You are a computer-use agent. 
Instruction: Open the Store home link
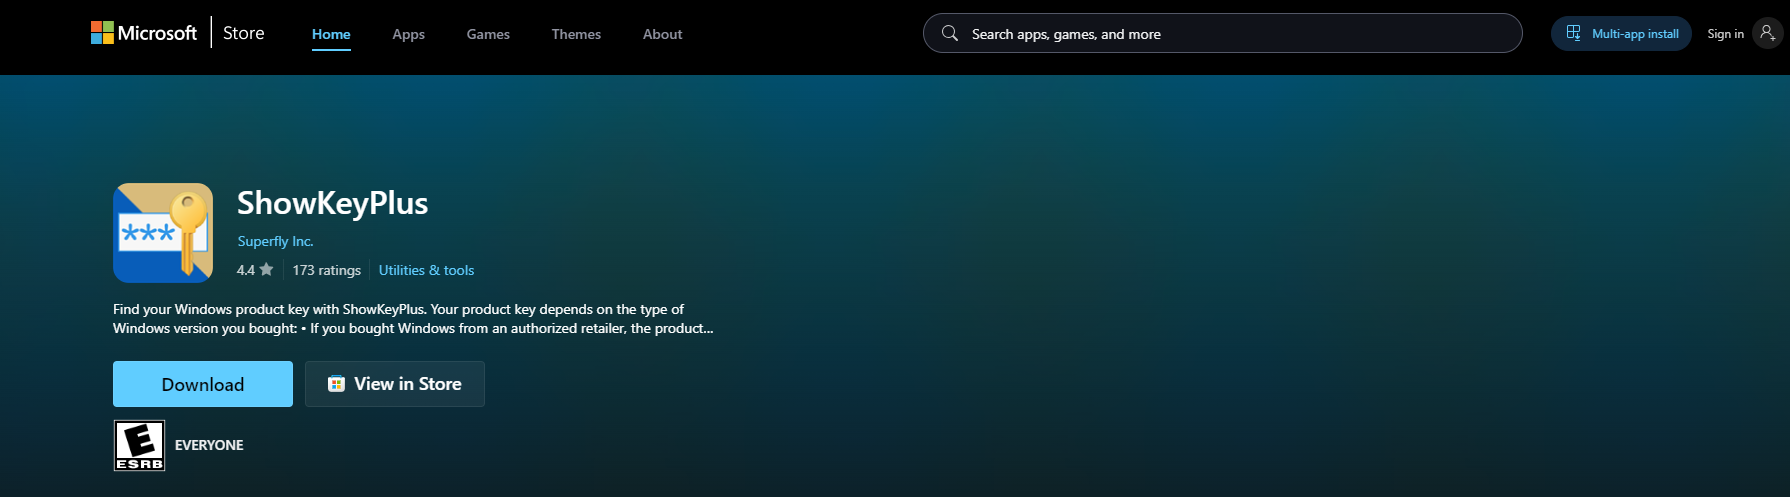[x=244, y=33]
